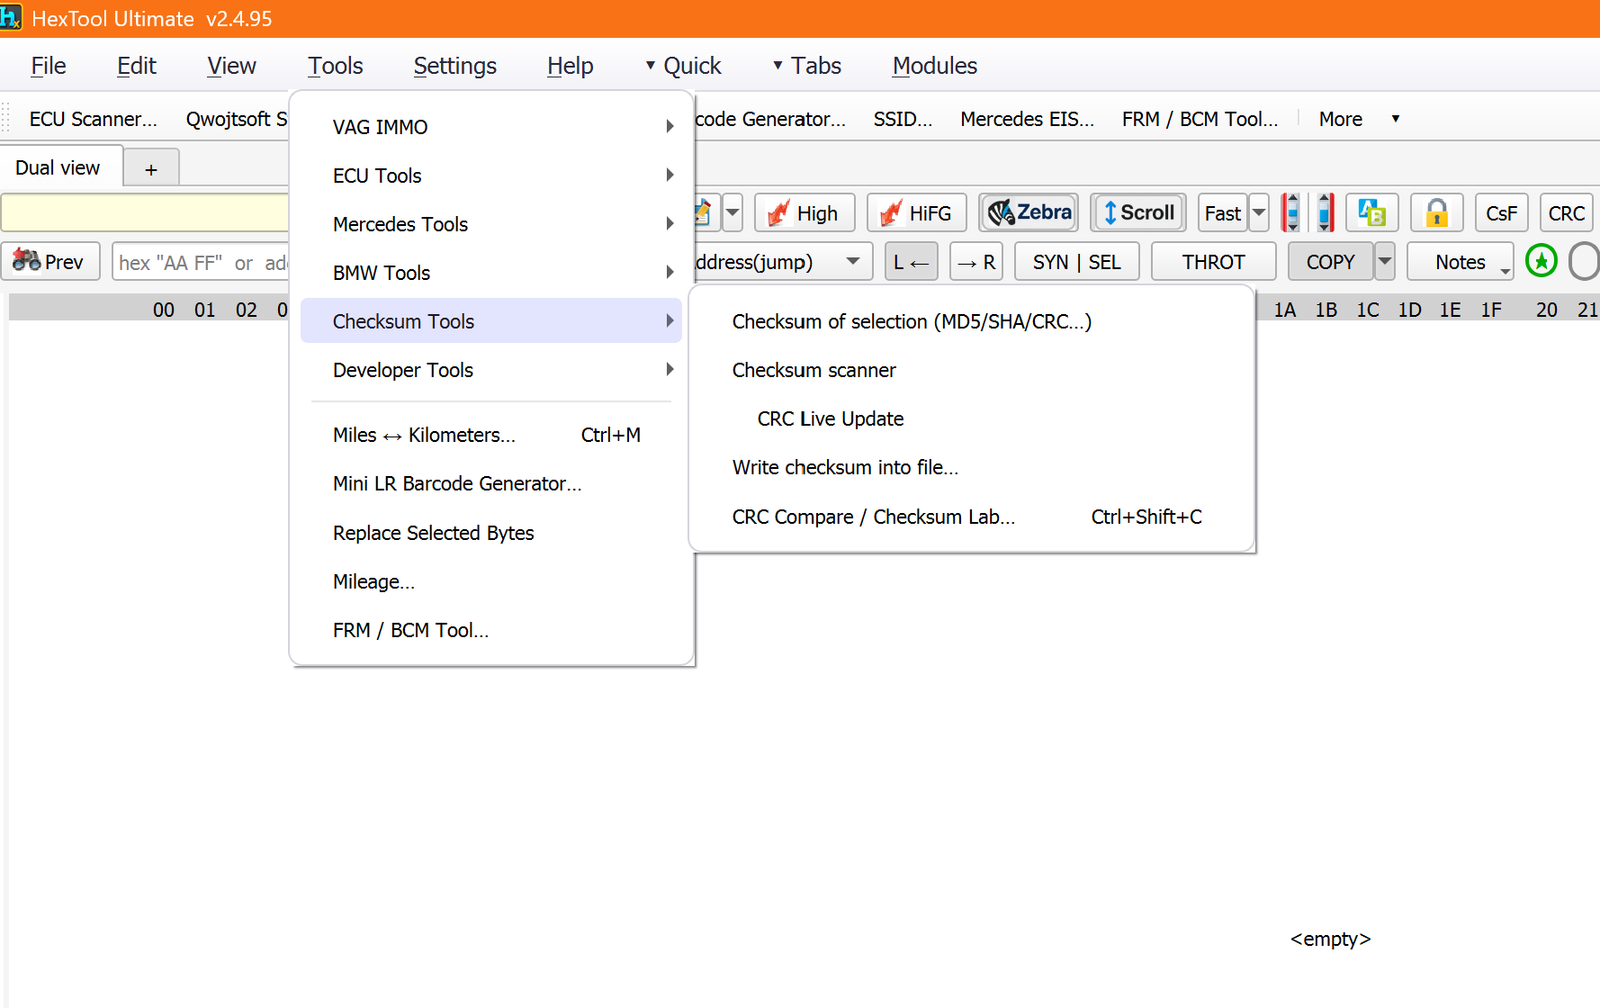Toggle CRC Live Update option
The height and width of the screenshot is (1008, 1600).
click(x=972, y=419)
